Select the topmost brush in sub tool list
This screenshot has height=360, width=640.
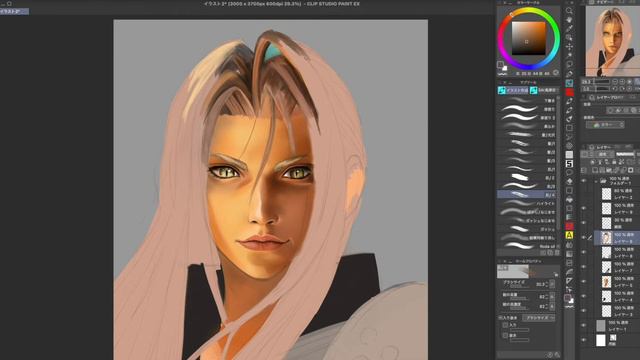click(x=527, y=100)
